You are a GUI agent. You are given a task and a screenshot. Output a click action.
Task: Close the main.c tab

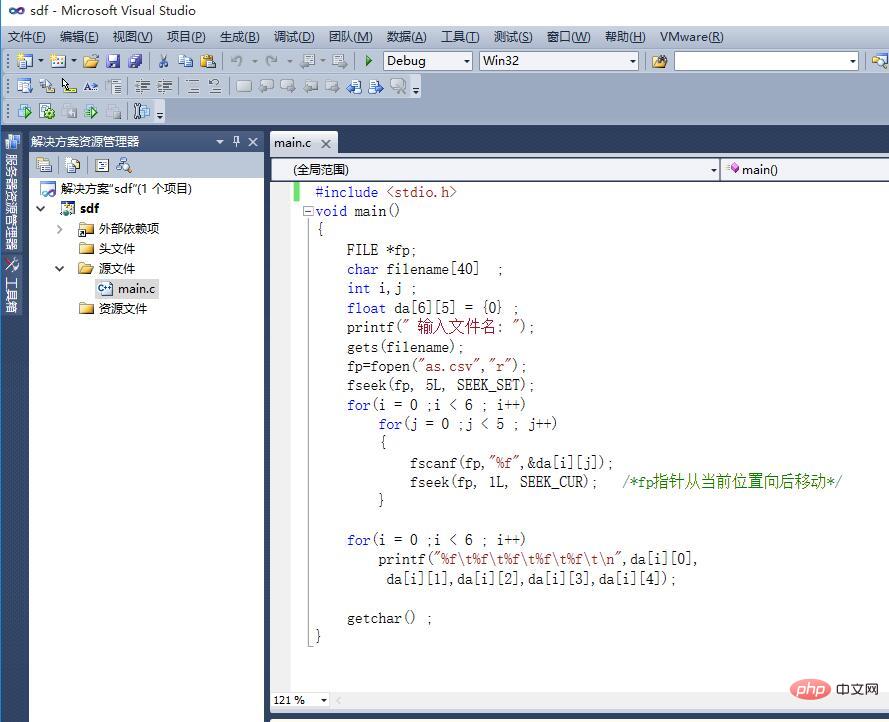tap(326, 143)
